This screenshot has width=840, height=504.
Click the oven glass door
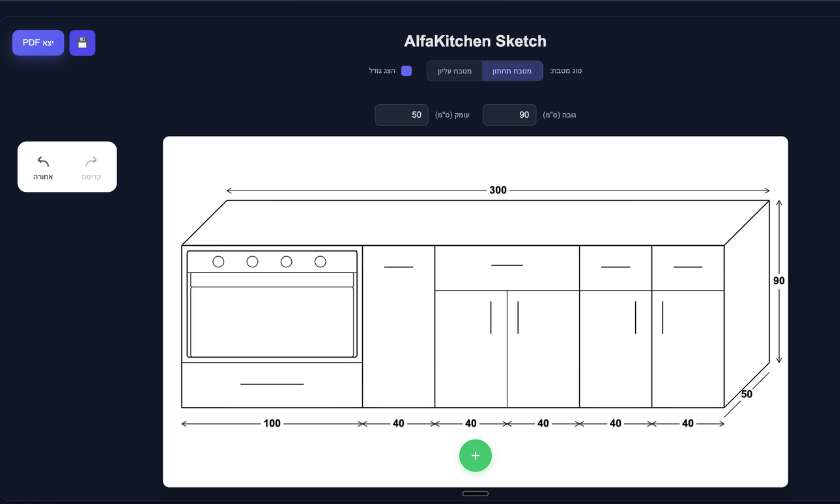(x=272, y=320)
